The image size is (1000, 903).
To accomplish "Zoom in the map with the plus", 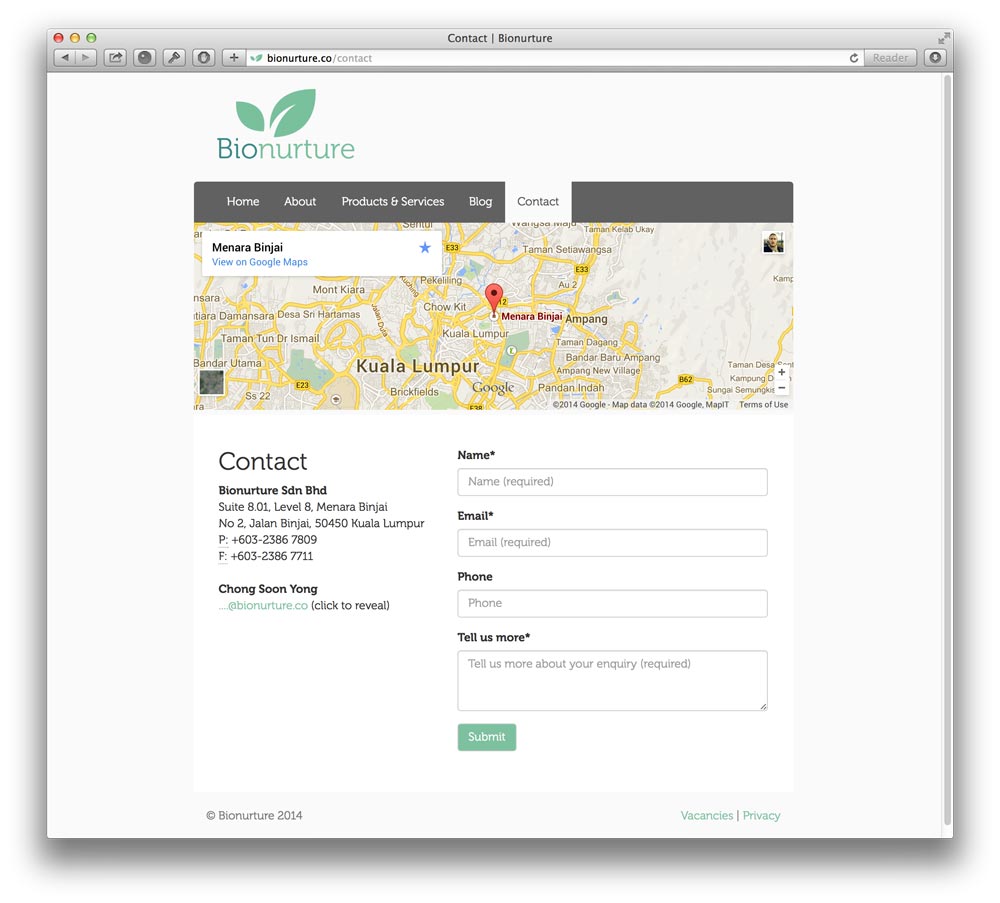I will 781,372.
